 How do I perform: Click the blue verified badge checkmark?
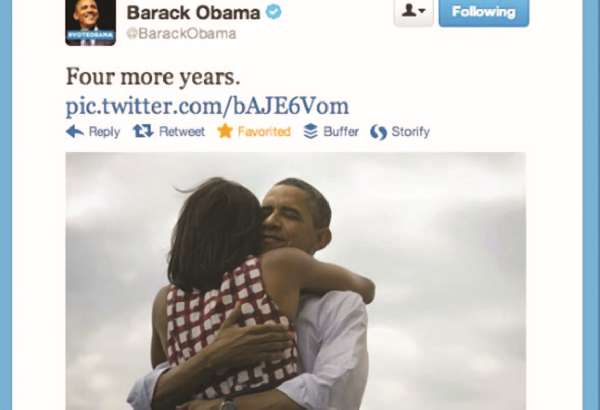click(274, 12)
